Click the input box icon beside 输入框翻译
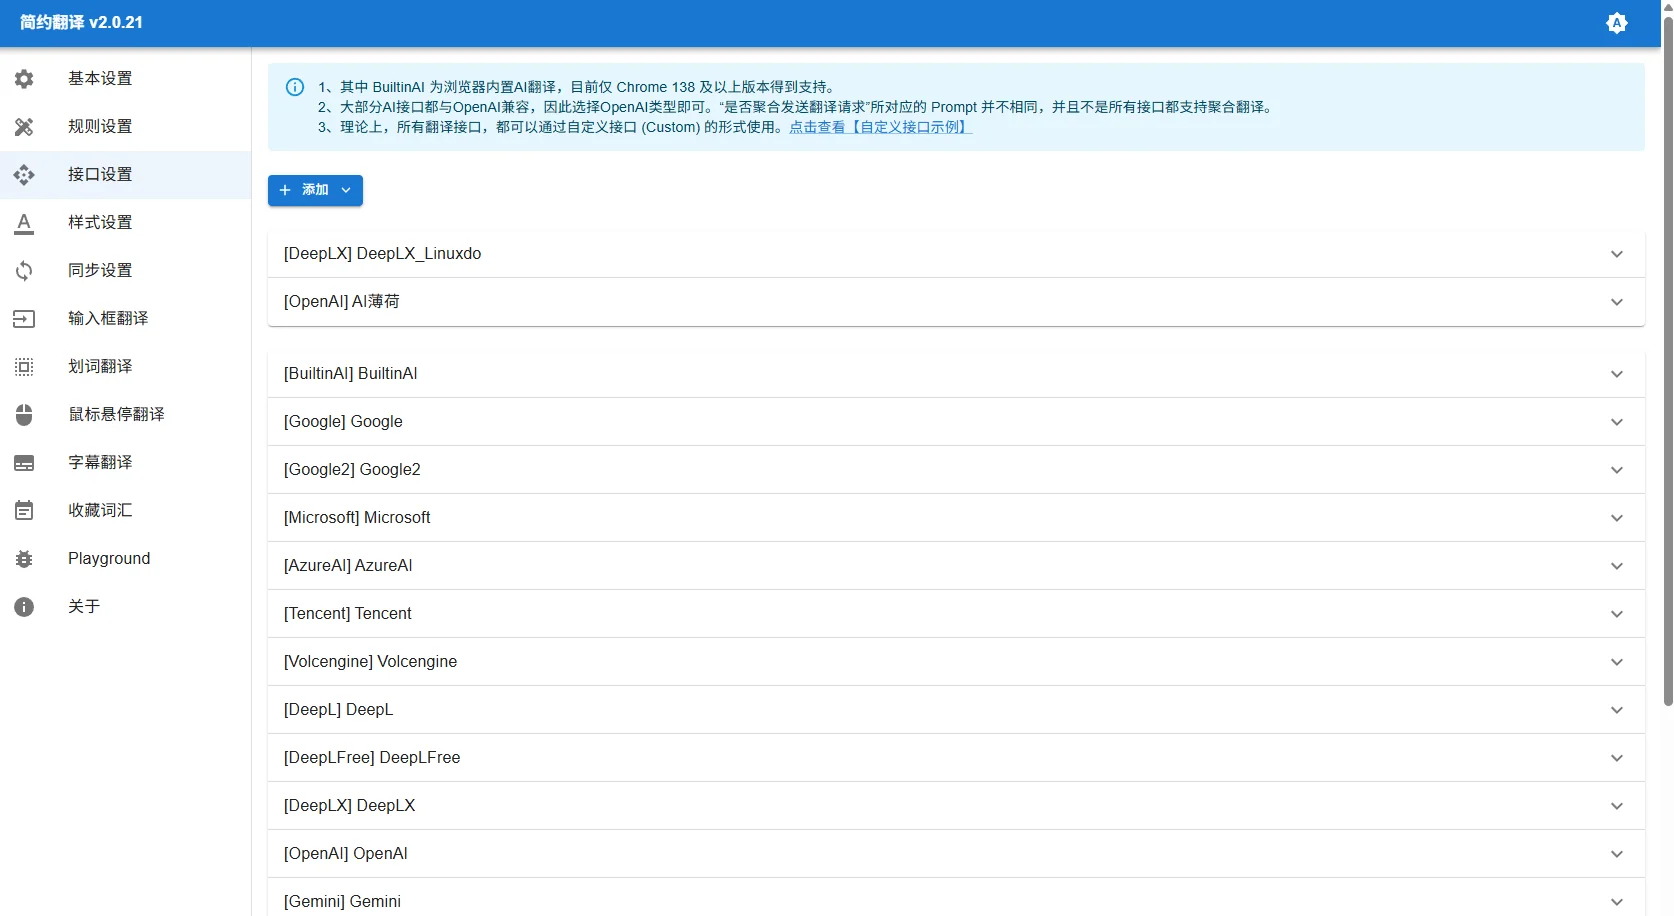1674x916 pixels. [x=24, y=319]
